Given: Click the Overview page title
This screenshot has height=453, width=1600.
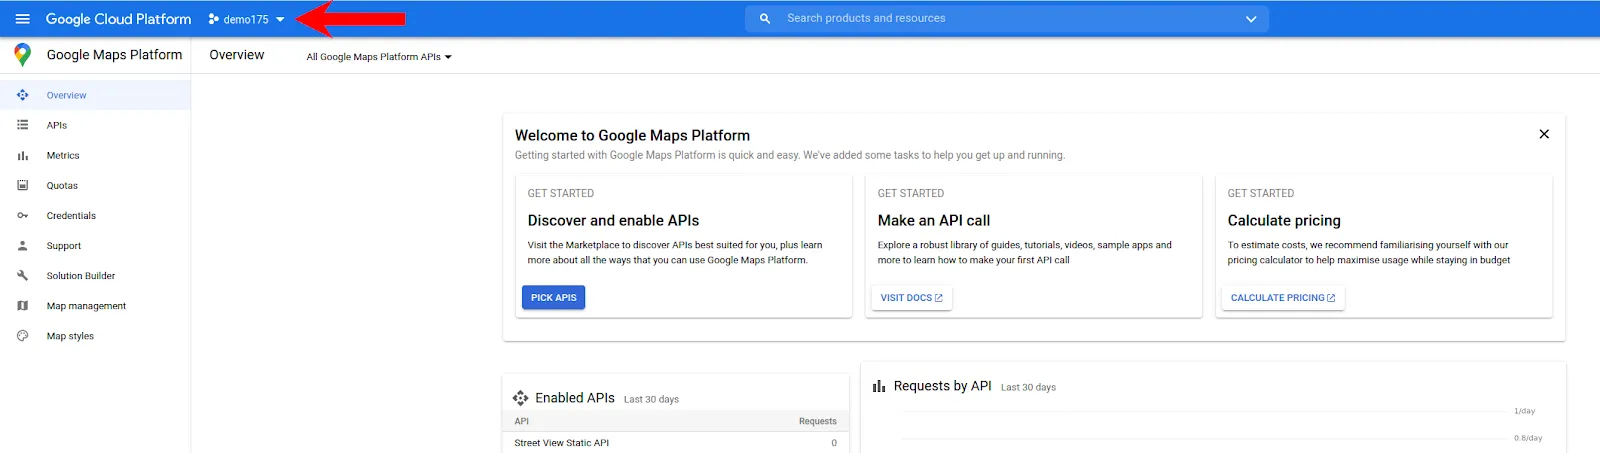Looking at the screenshot, I should (237, 55).
